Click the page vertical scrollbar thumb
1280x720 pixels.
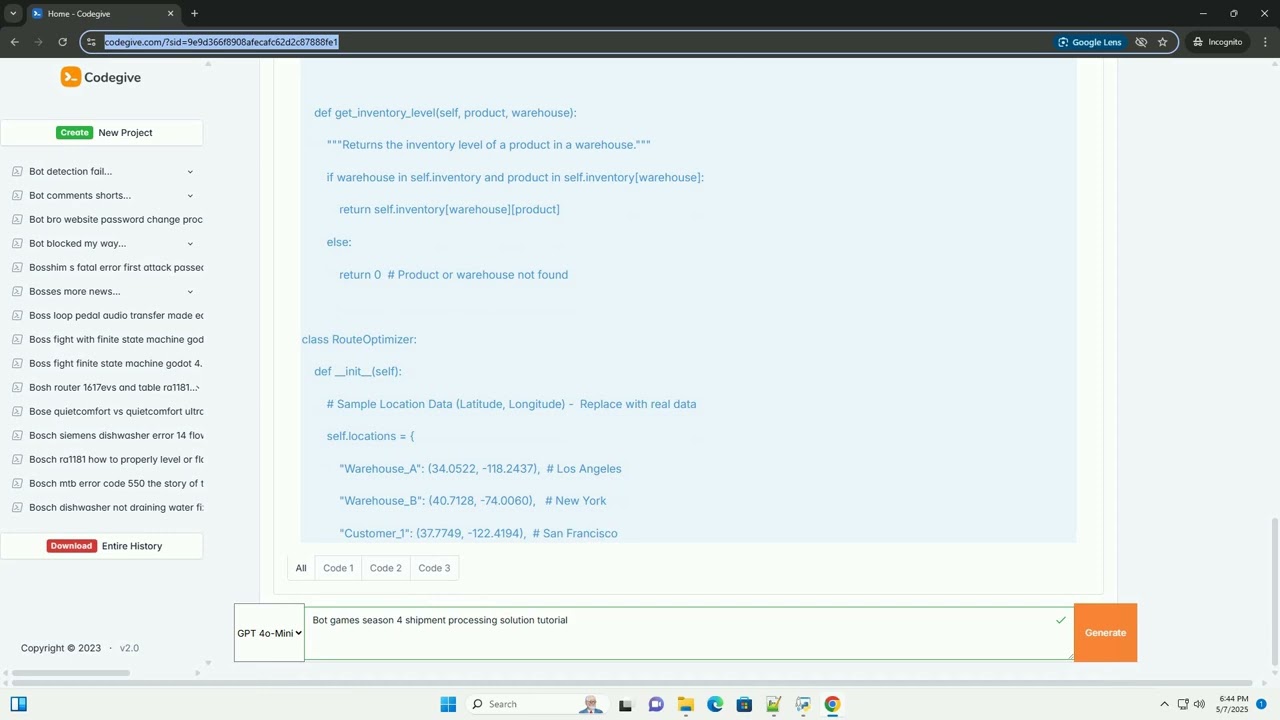point(1274,590)
